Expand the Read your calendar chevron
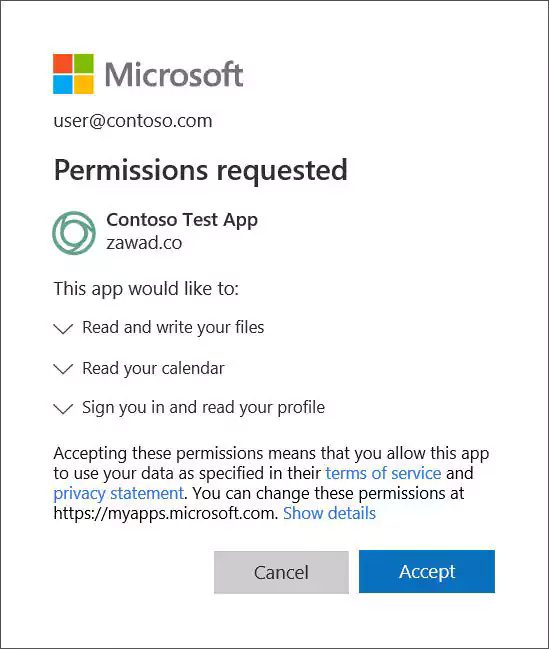Viewport: 549px width, 649px height. pos(63,368)
